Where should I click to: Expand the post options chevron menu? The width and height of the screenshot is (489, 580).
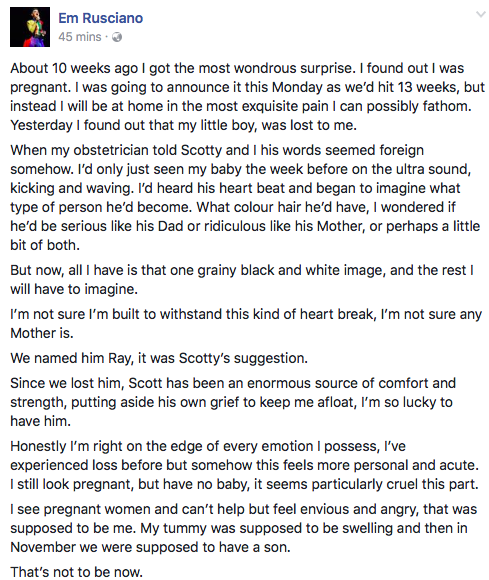[x=480, y=14]
